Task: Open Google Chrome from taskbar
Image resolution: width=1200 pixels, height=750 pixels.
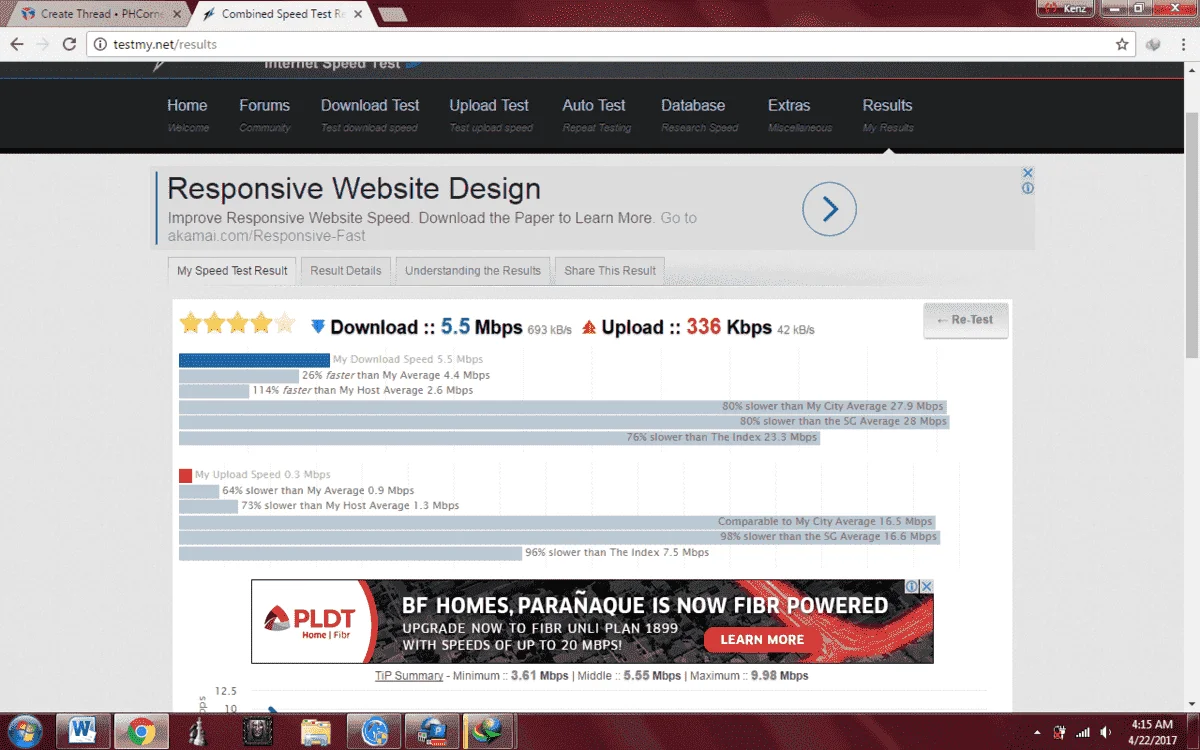Action: (141, 732)
